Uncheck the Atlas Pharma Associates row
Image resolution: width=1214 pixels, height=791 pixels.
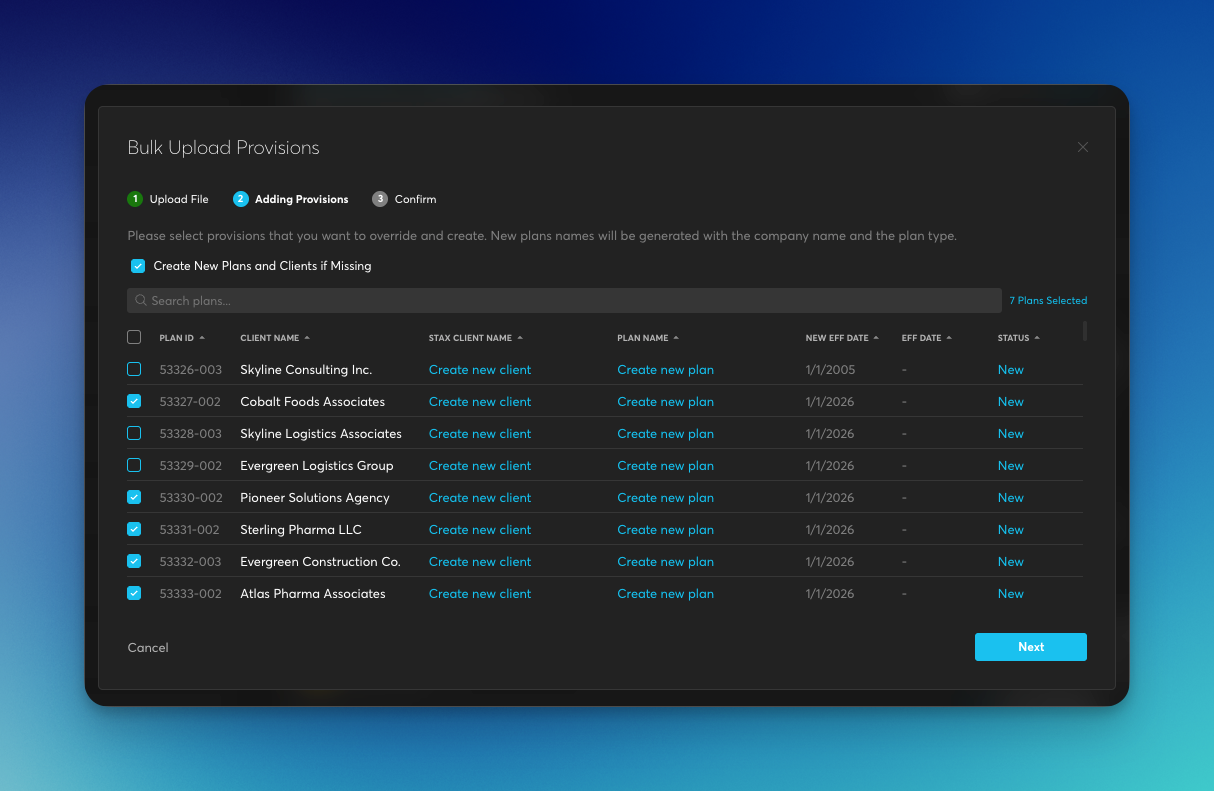pos(134,593)
